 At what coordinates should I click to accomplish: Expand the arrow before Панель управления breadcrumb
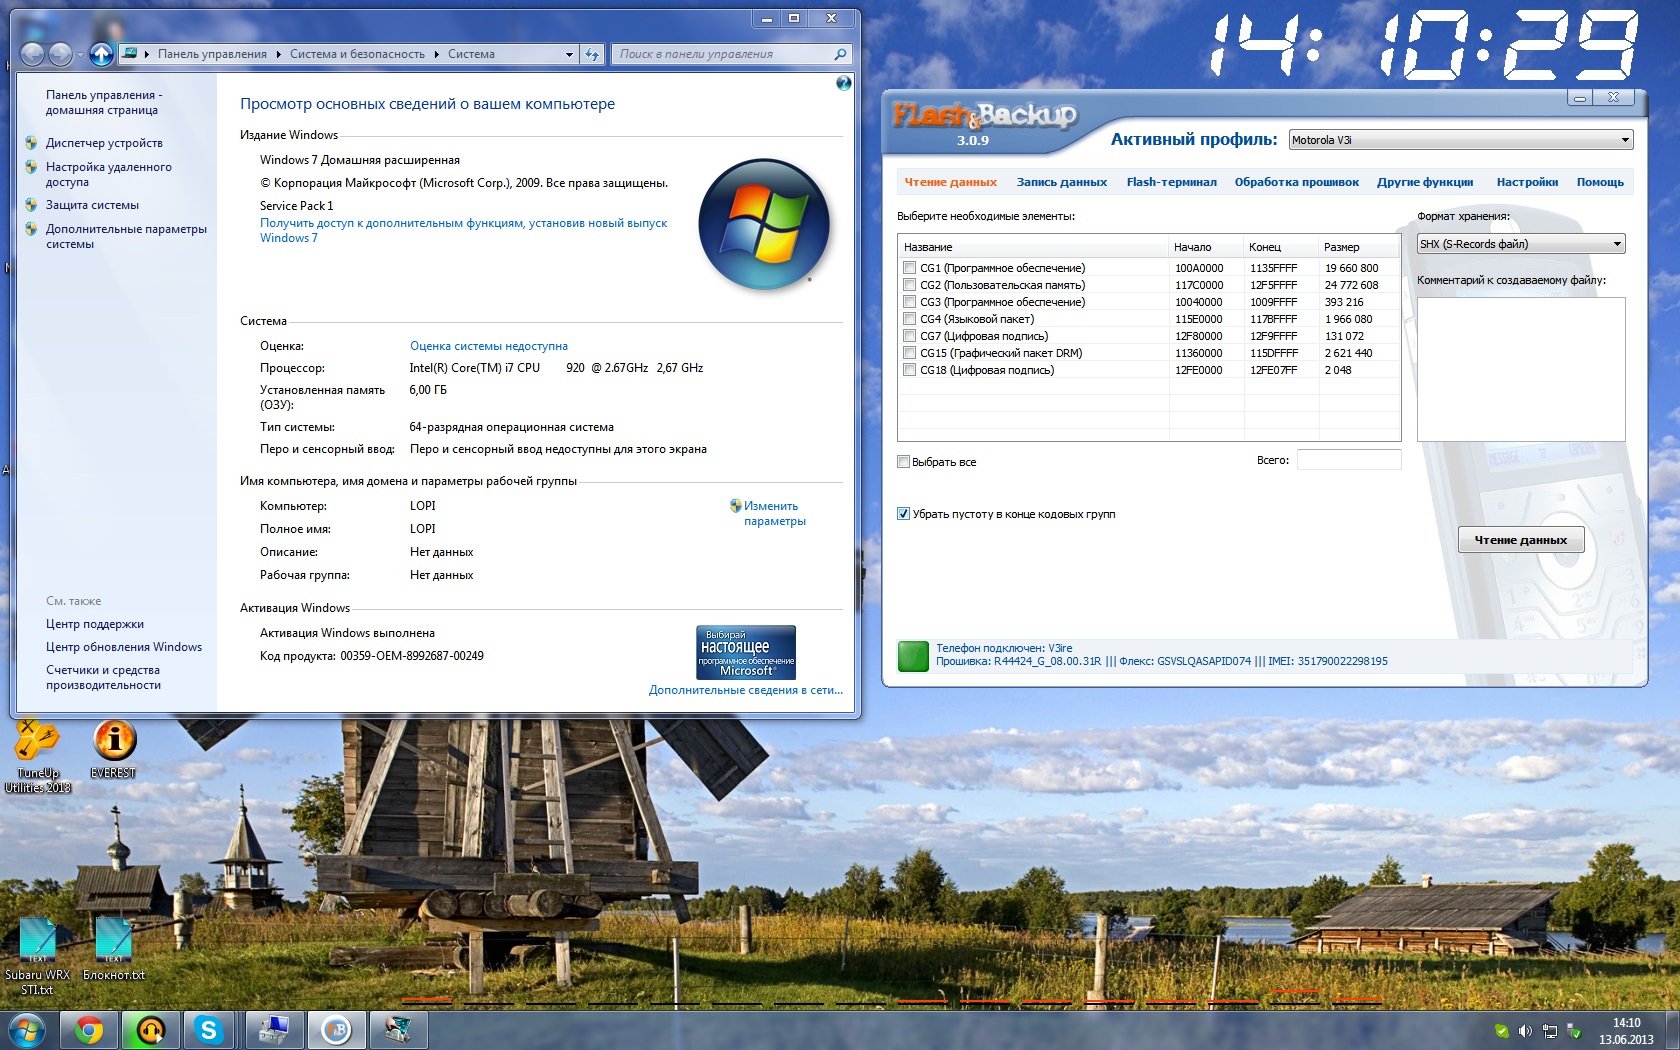click(x=147, y=54)
